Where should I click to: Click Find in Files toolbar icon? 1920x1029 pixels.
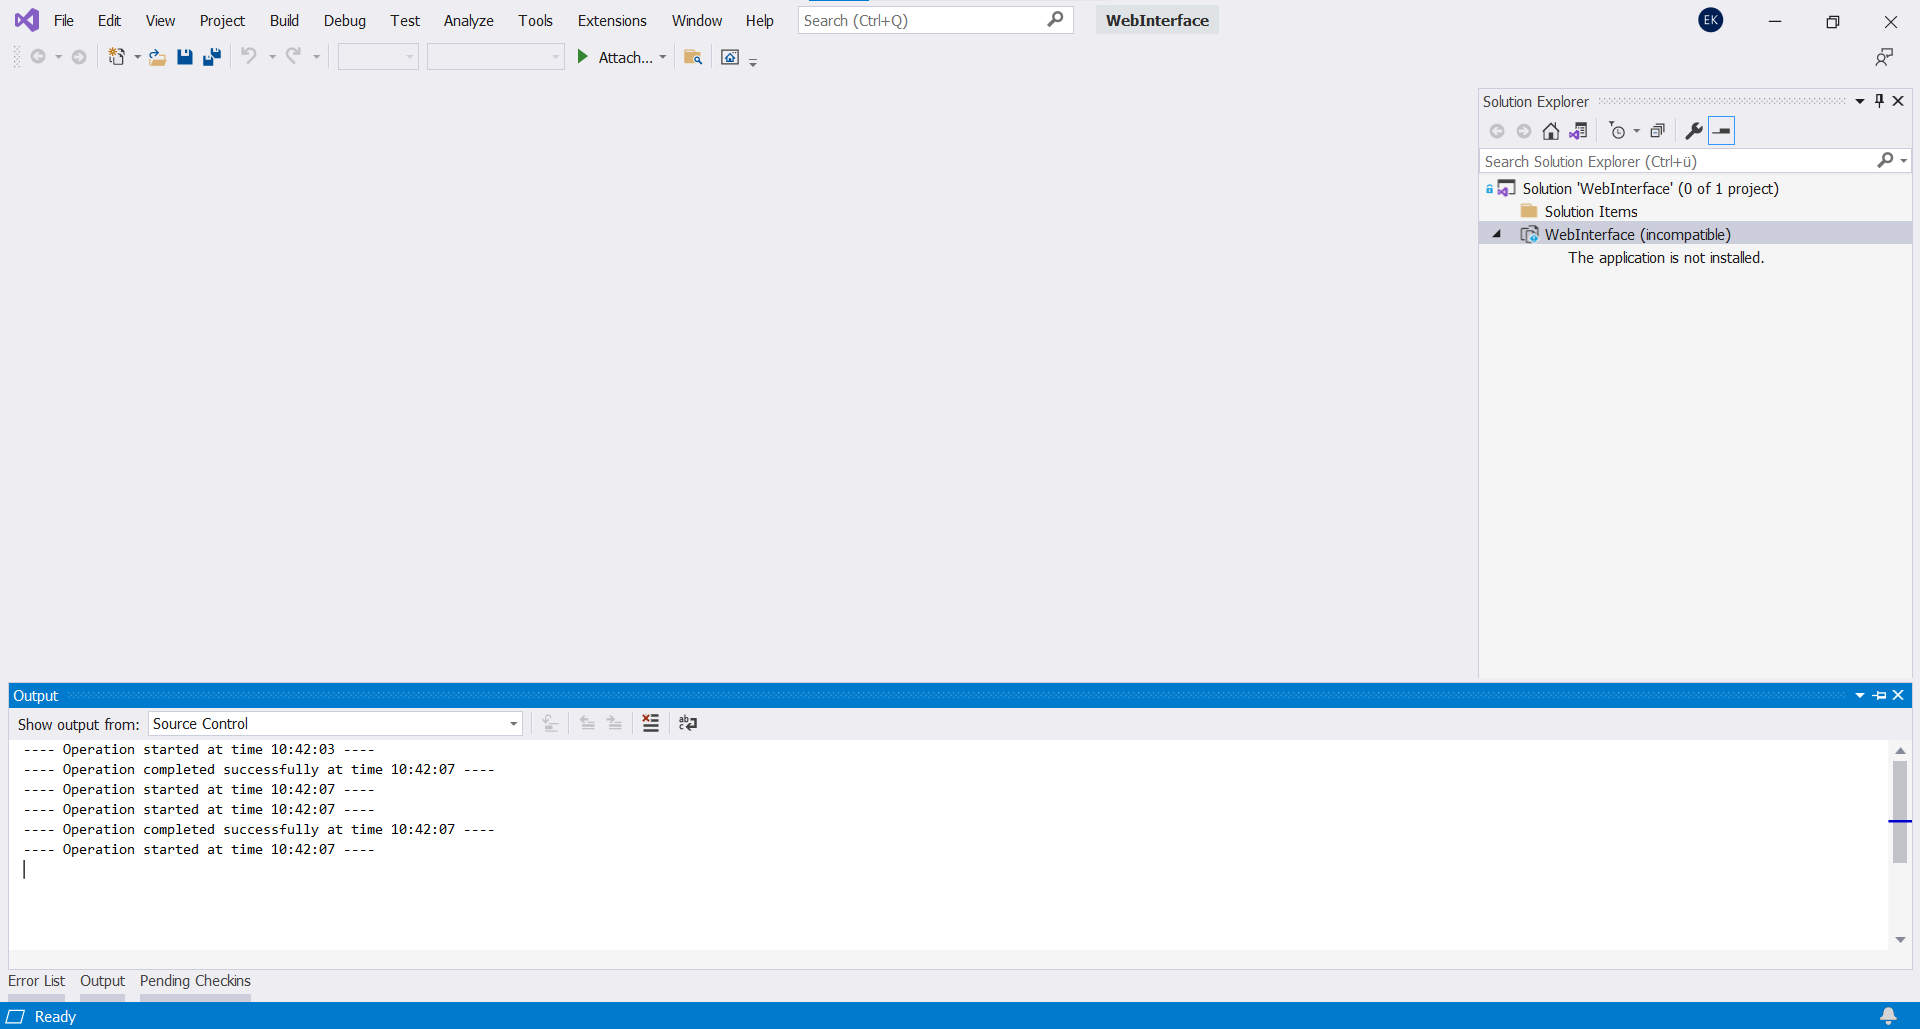[x=692, y=57]
